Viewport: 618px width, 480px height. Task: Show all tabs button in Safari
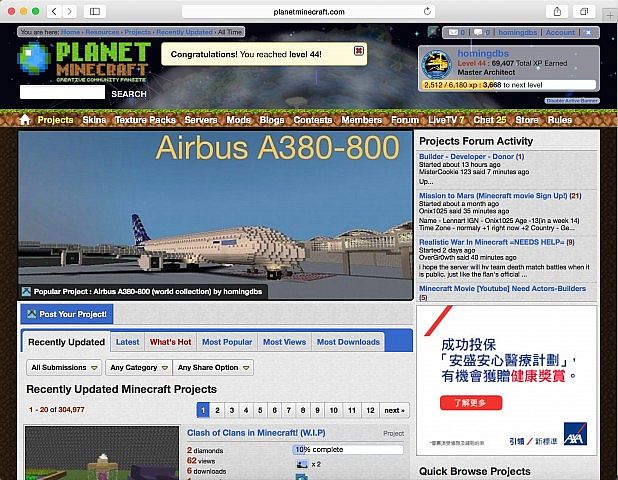(584, 11)
